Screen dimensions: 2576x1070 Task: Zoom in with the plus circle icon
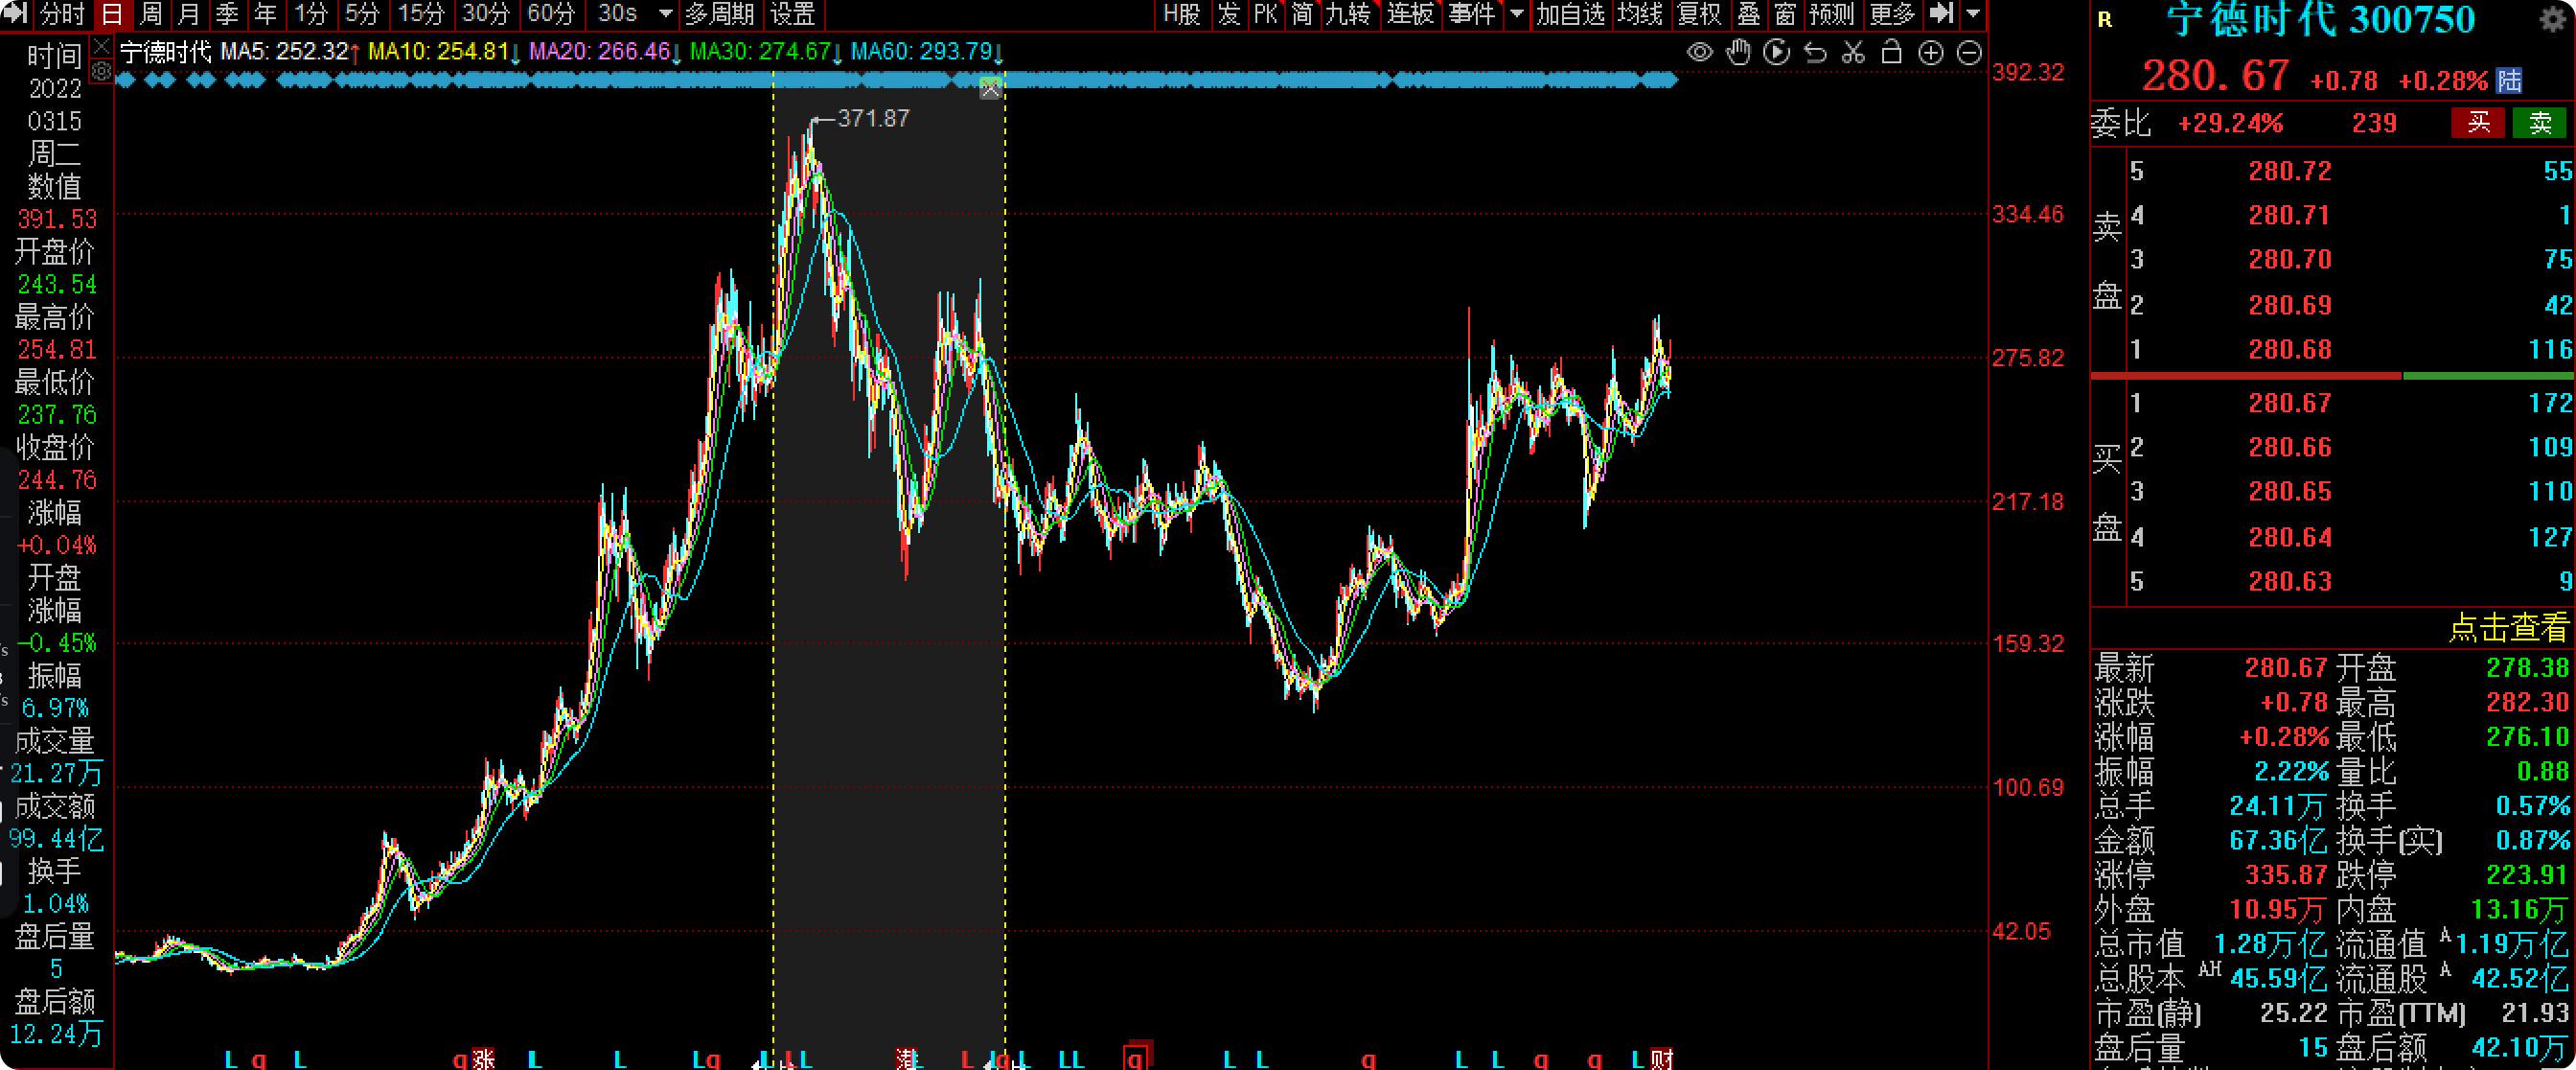(x=1931, y=53)
